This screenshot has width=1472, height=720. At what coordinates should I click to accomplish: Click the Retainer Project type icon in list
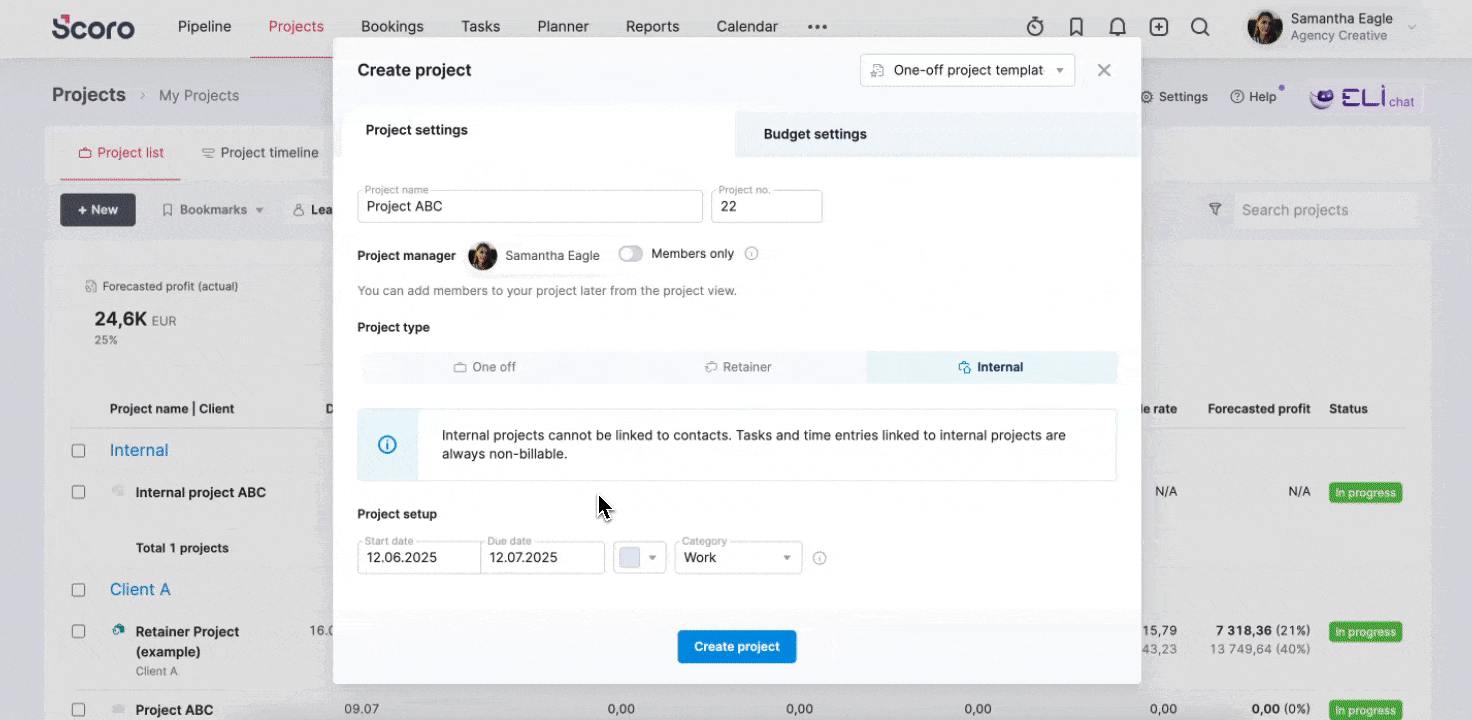[x=118, y=630]
